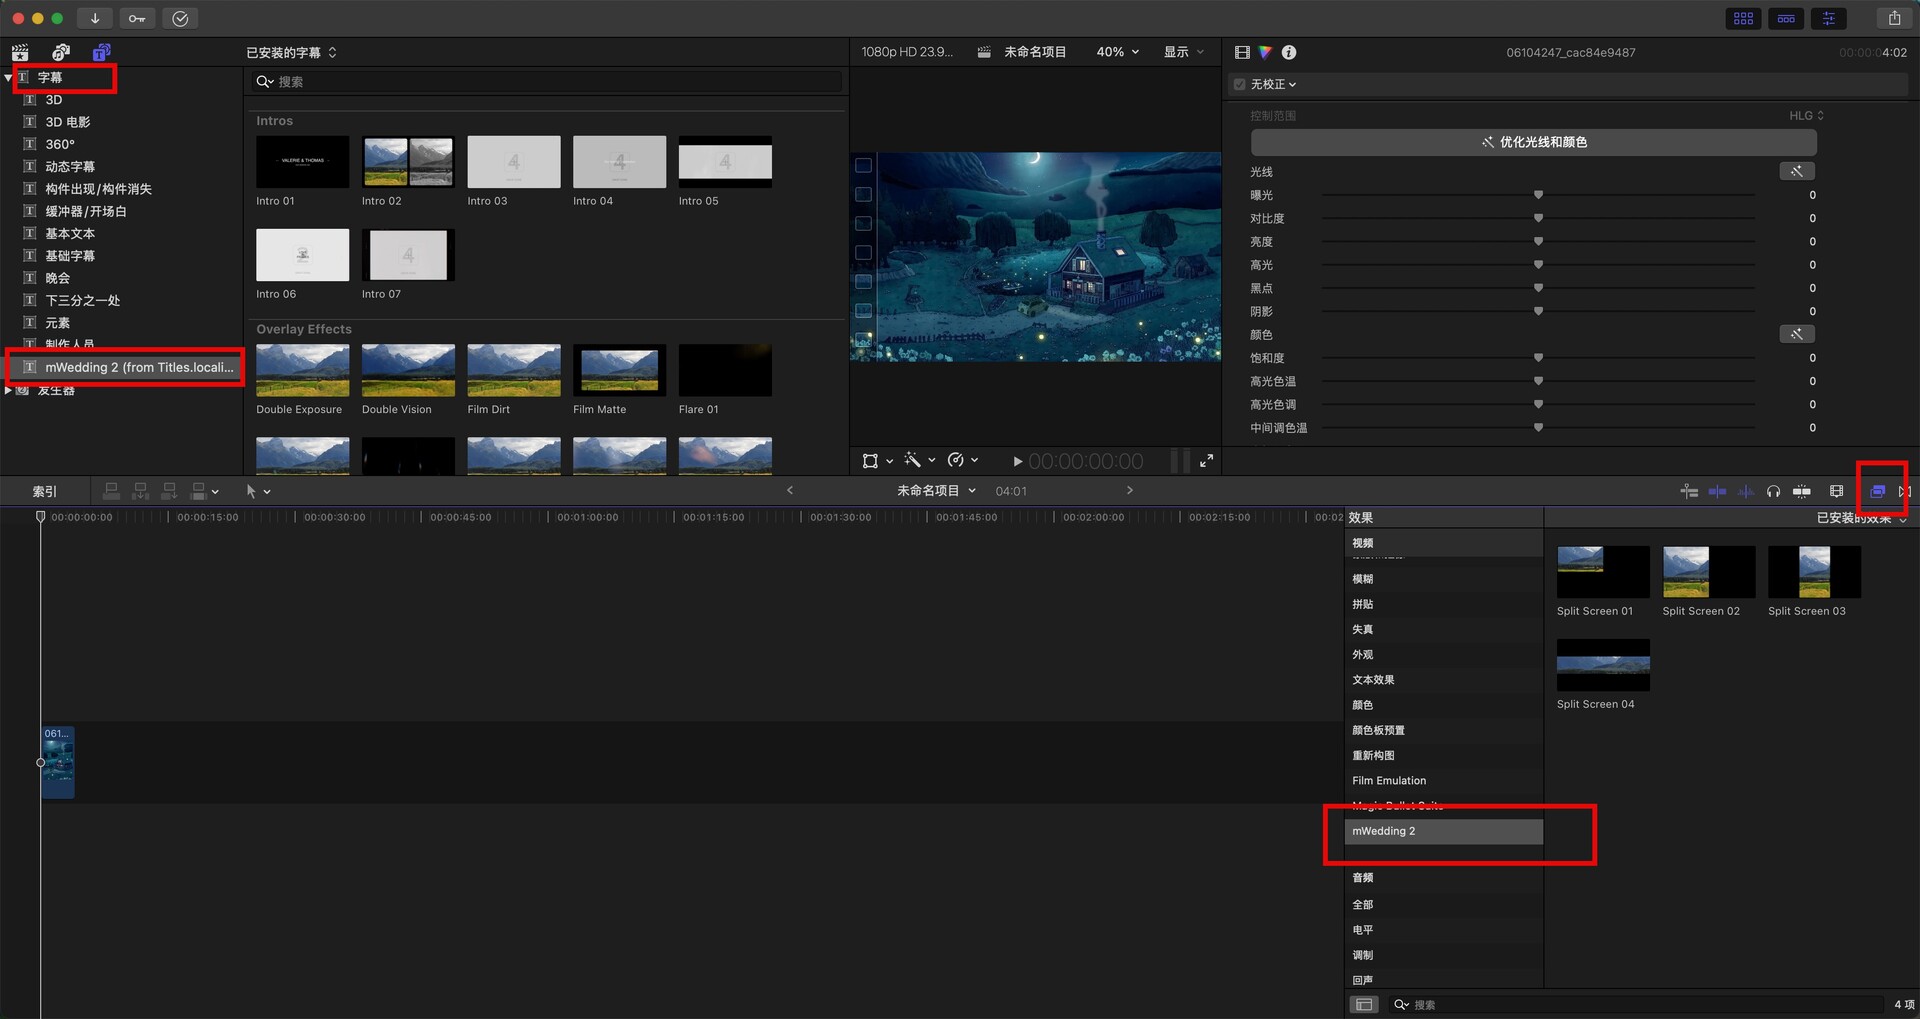Click append clip edit button
1920x1019 pixels.
click(x=170, y=491)
